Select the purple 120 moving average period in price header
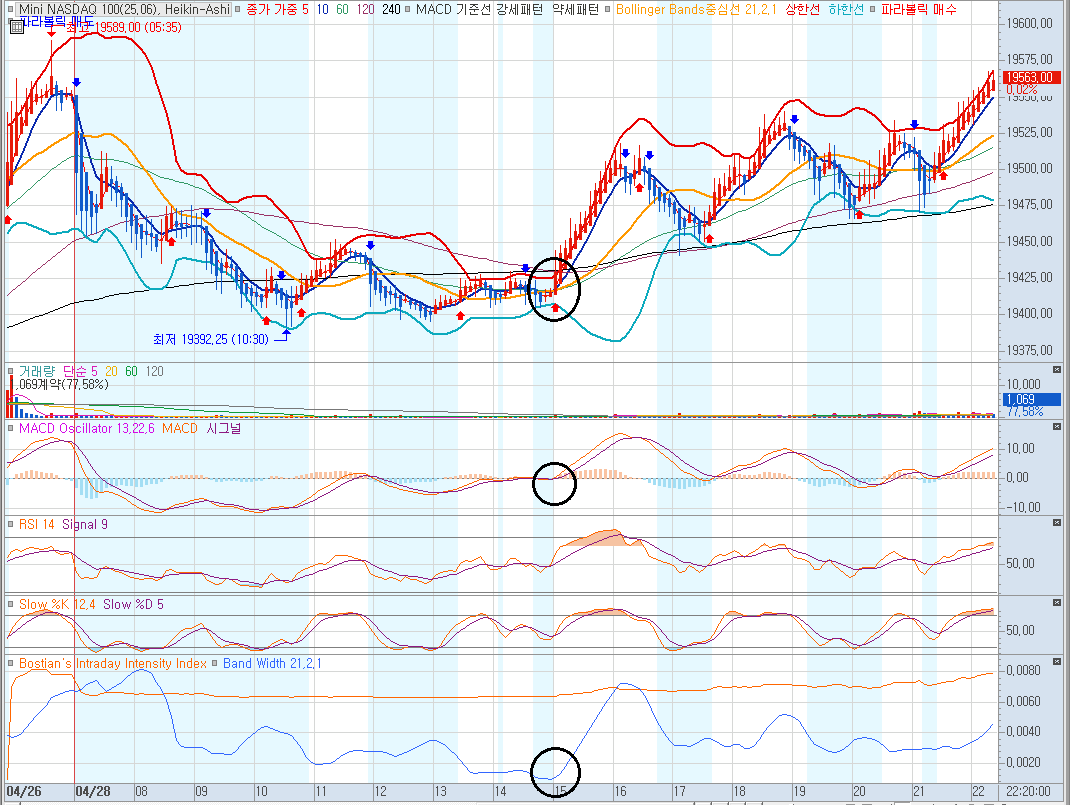This screenshot has width=1070, height=805. point(365,10)
